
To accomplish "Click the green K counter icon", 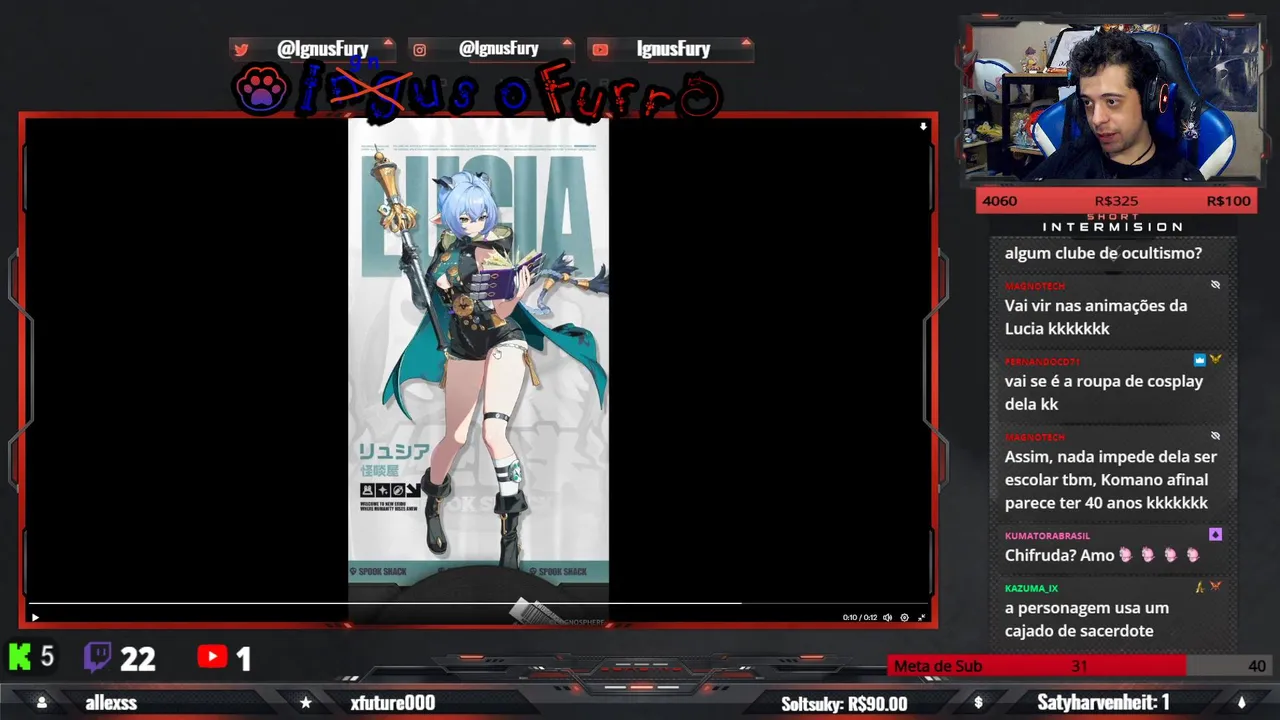I will click(x=20, y=657).
